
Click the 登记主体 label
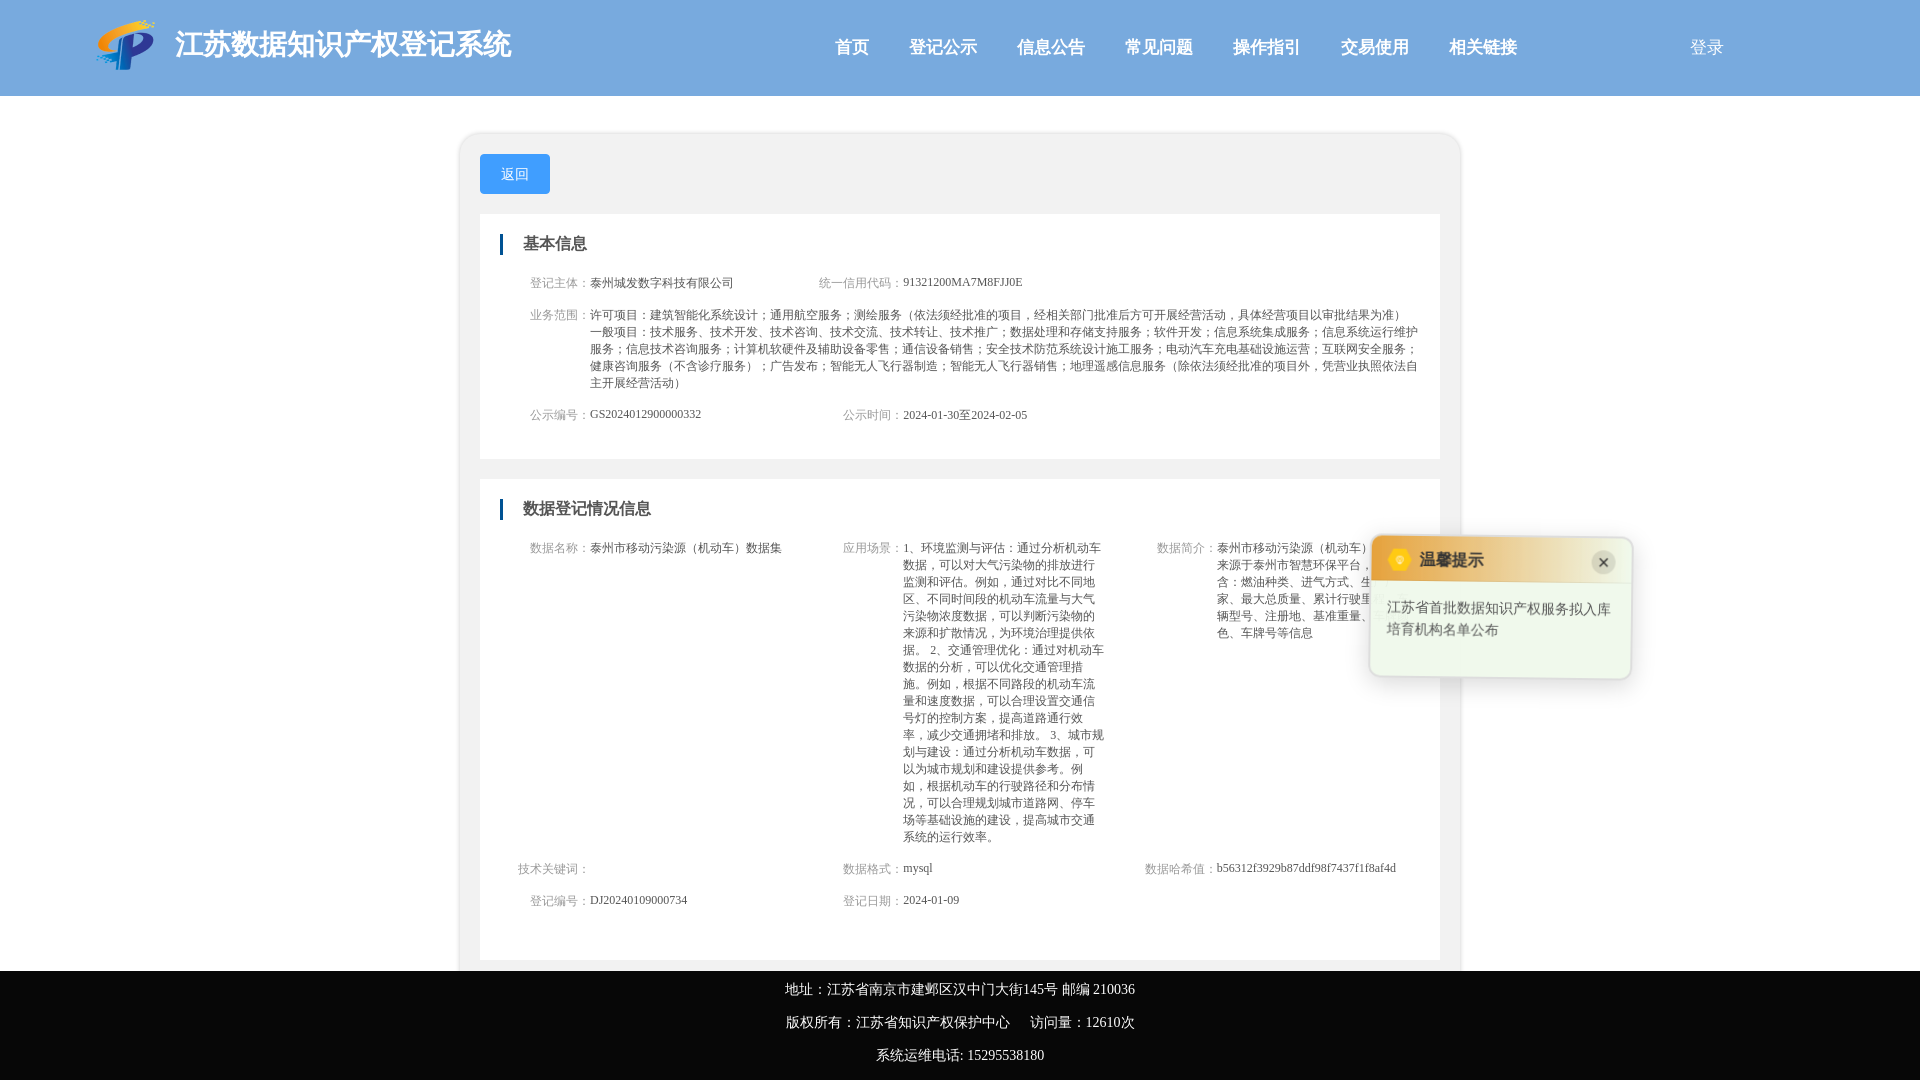tap(559, 283)
